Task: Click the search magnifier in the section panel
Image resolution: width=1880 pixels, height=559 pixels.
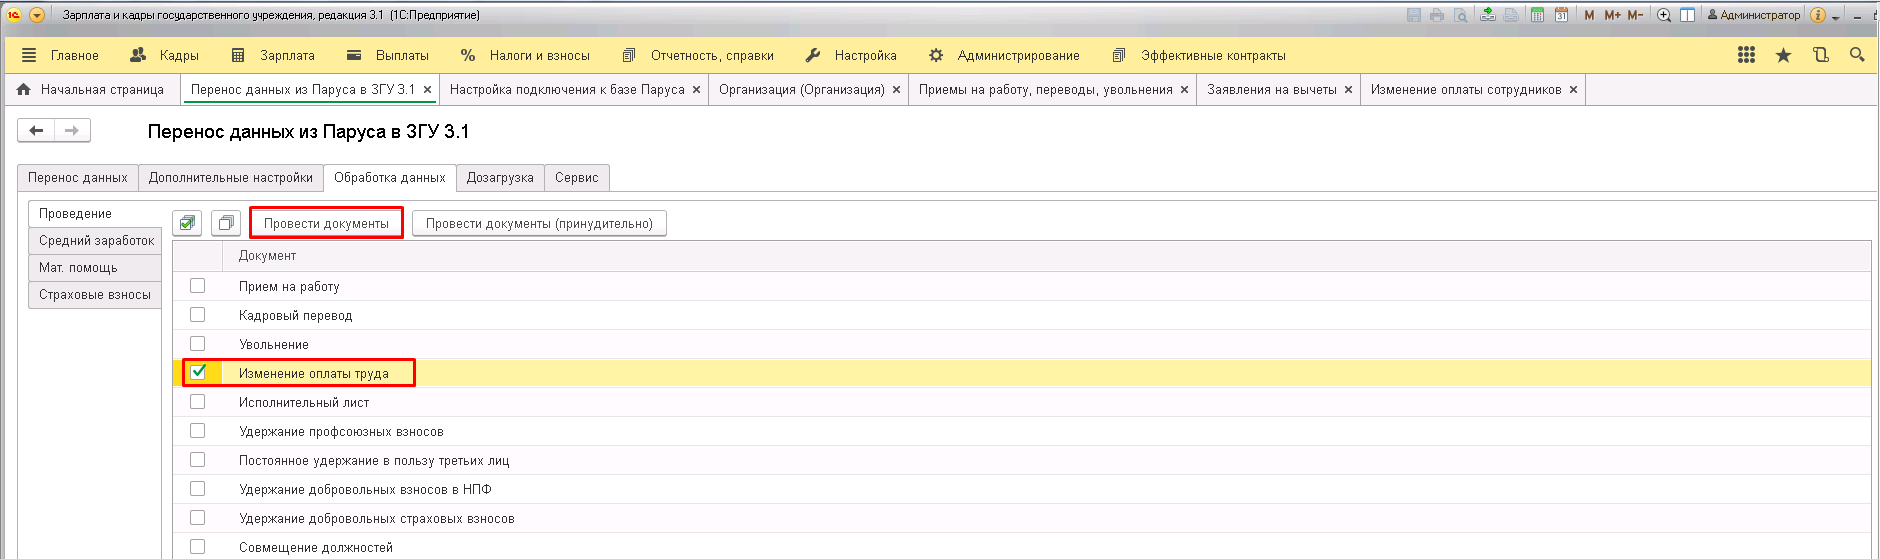Action: [1857, 56]
